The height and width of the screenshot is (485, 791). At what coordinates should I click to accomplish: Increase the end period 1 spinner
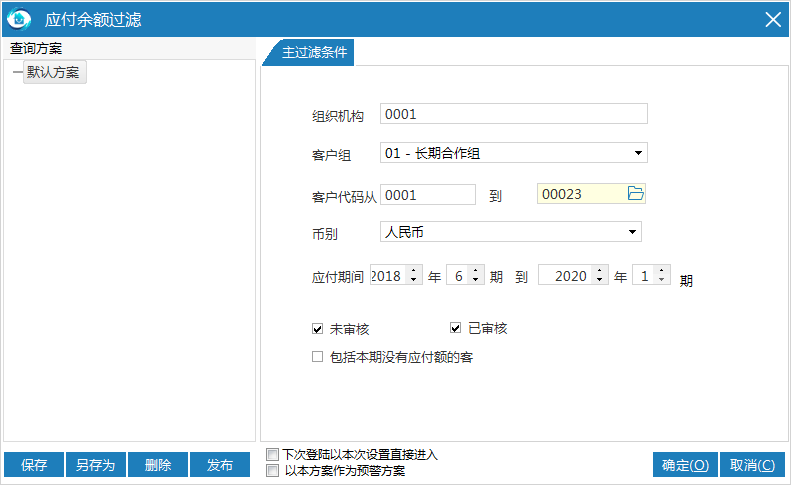[x=661, y=271]
